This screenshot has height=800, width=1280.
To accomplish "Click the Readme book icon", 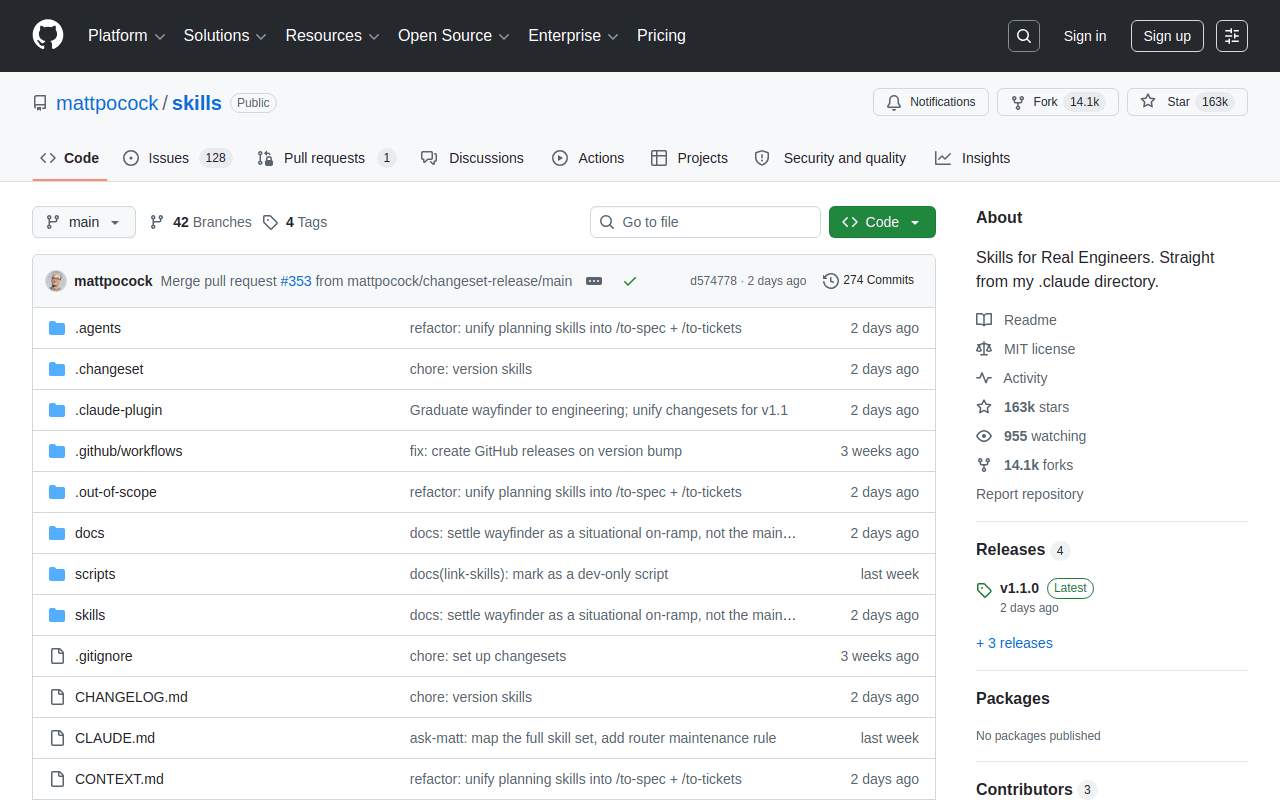I will click(984, 320).
